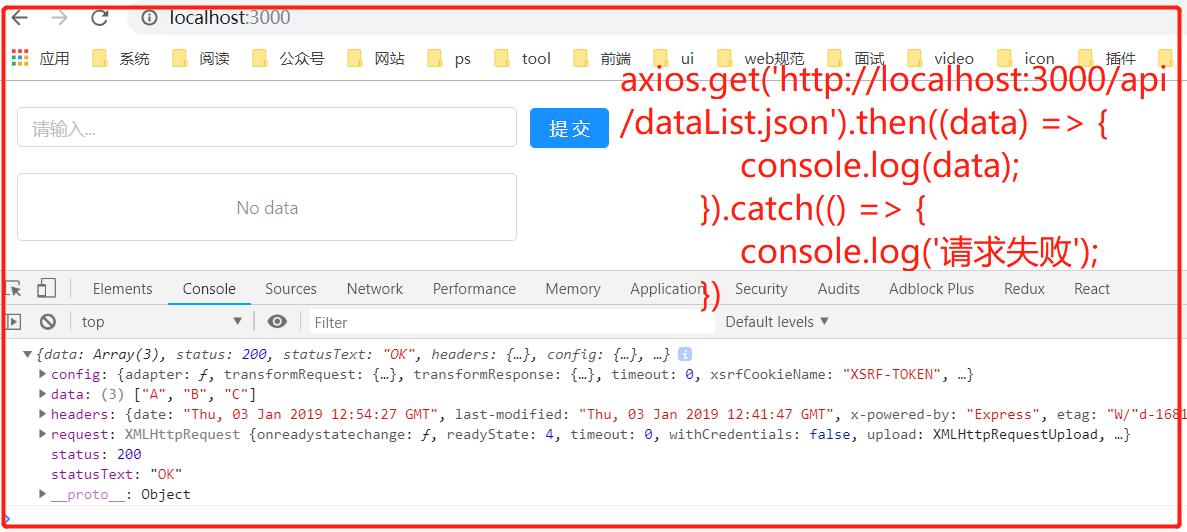Collapse the logged response object arrow
Viewport: 1187px width, 532px height.
click(x=28, y=353)
